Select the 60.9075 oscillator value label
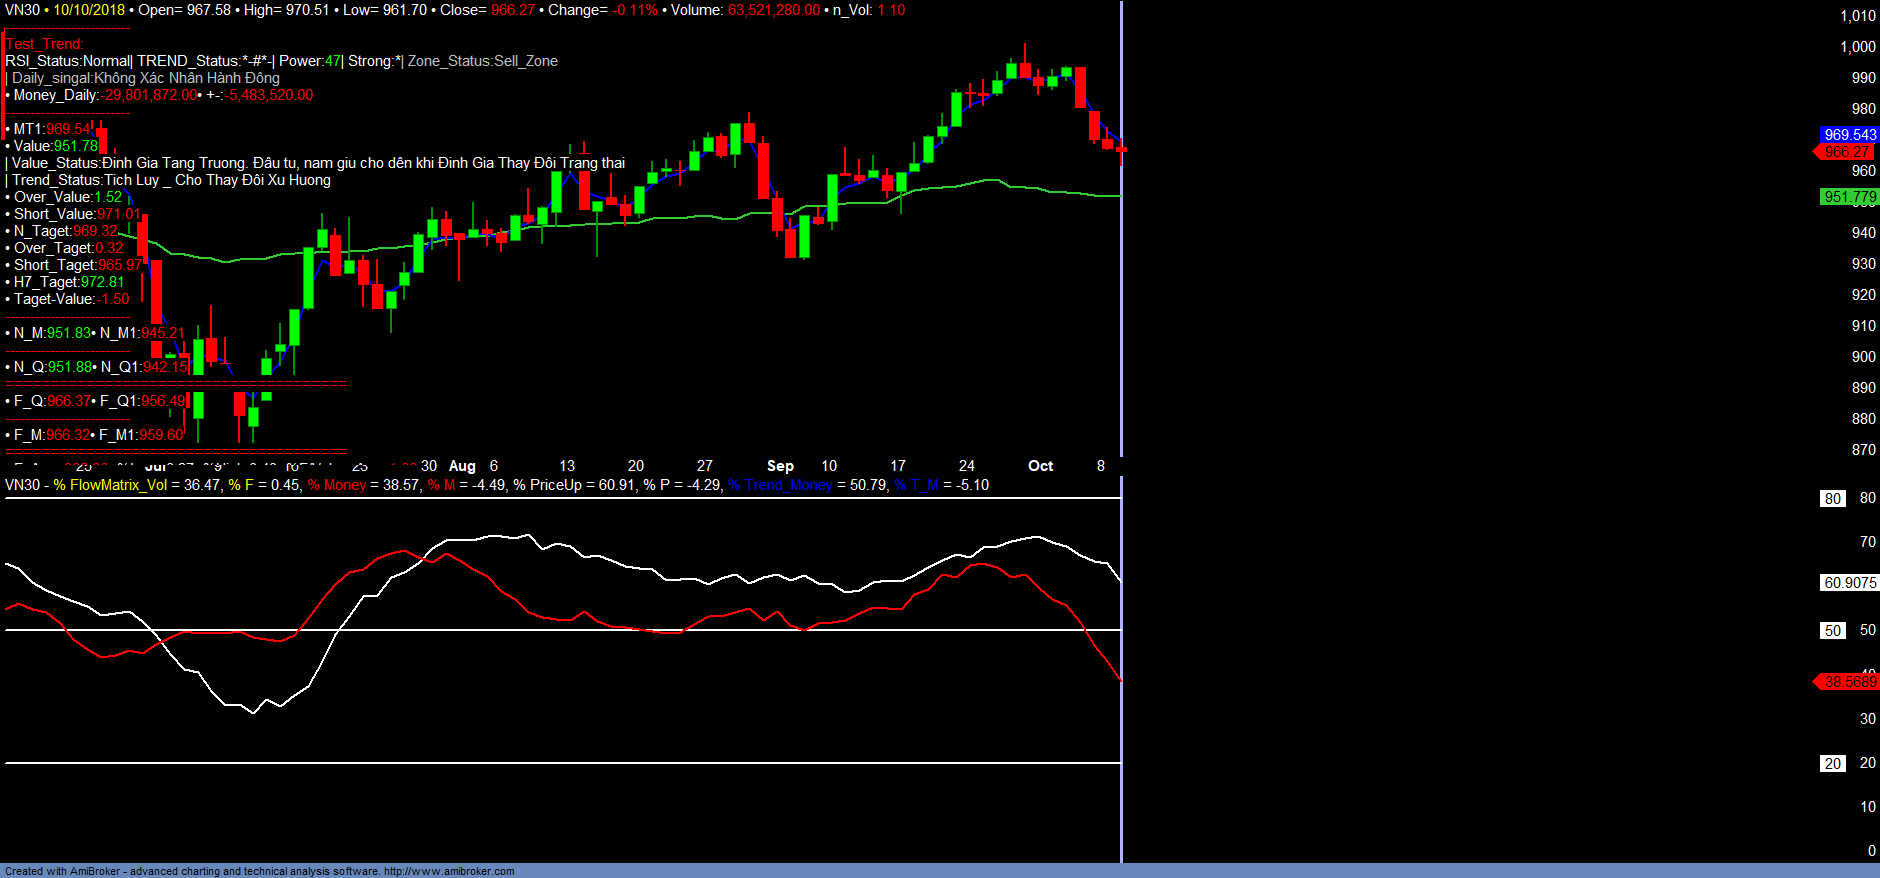This screenshot has width=1880, height=878. (1849, 582)
